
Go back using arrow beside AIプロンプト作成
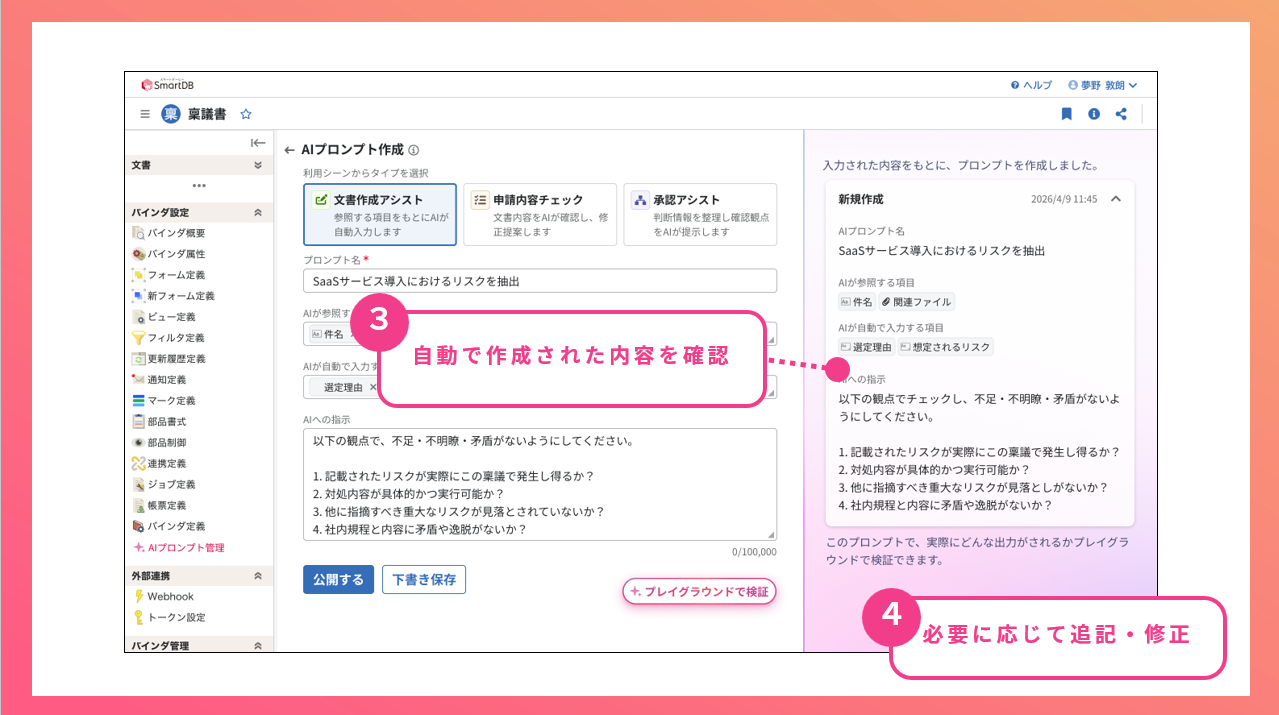pos(289,150)
